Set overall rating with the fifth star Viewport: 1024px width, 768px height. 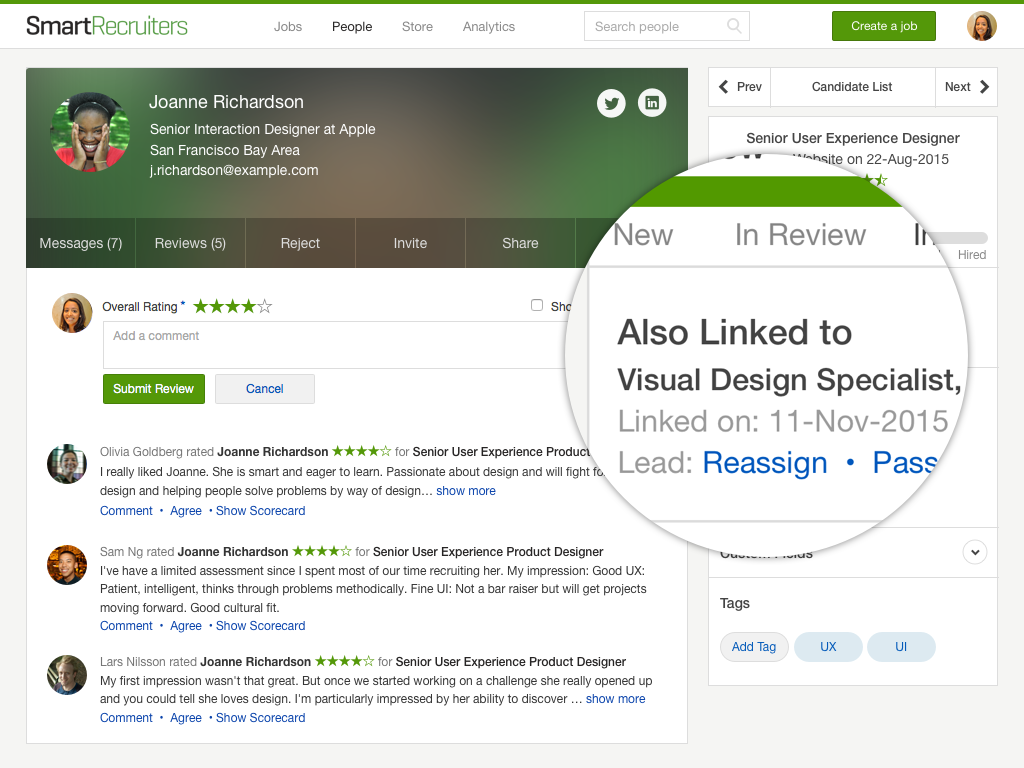(264, 306)
